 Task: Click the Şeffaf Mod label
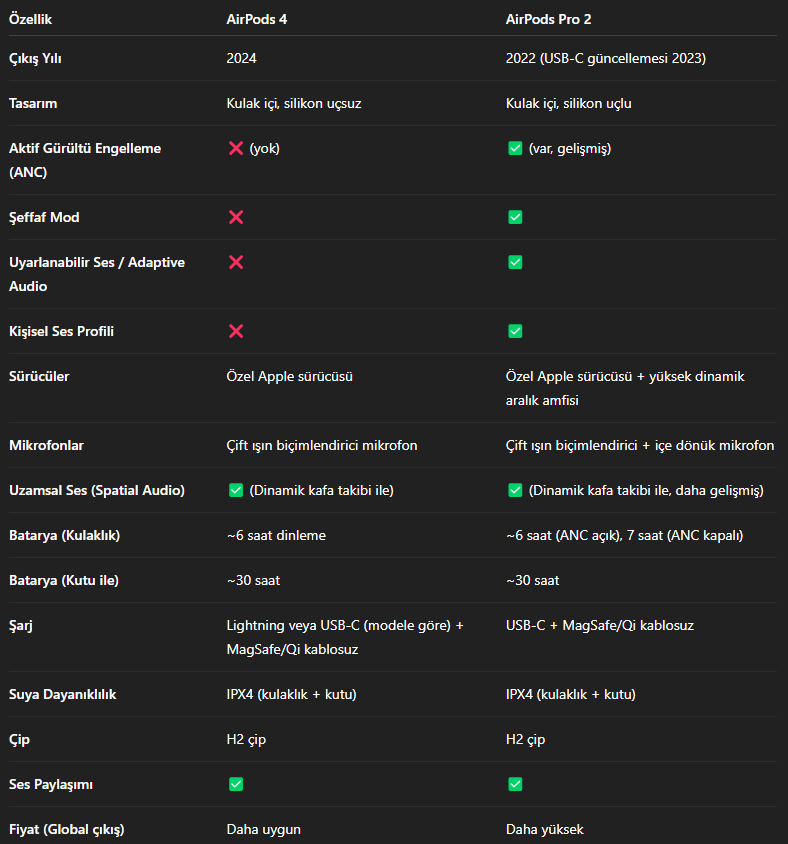click(x=44, y=217)
